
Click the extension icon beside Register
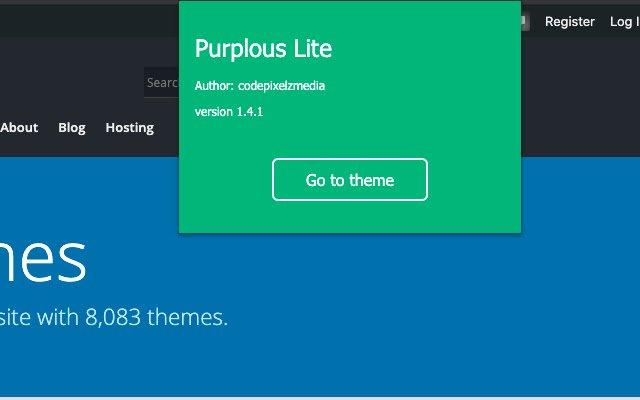[x=525, y=21]
